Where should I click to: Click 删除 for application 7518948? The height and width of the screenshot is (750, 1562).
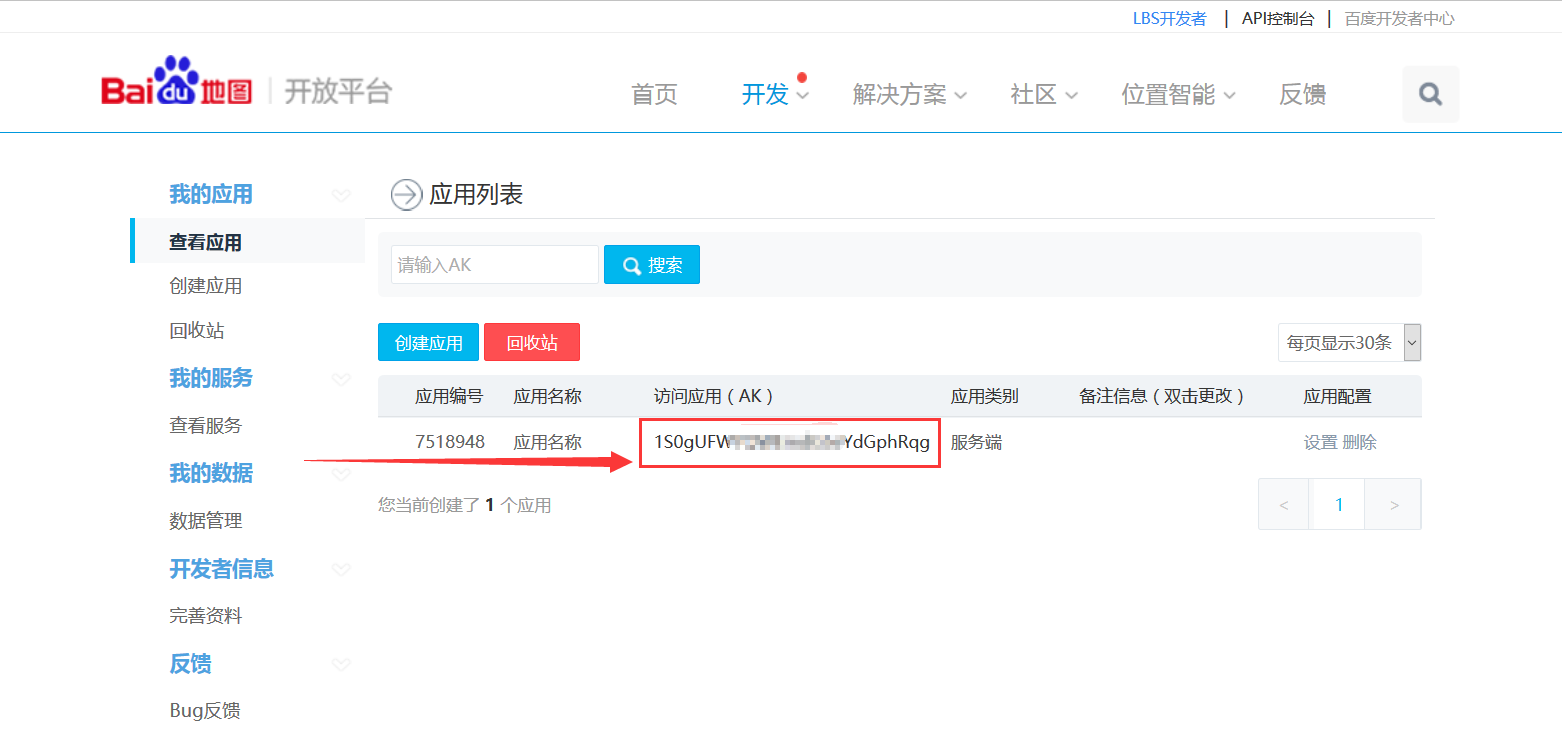[x=1360, y=442]
